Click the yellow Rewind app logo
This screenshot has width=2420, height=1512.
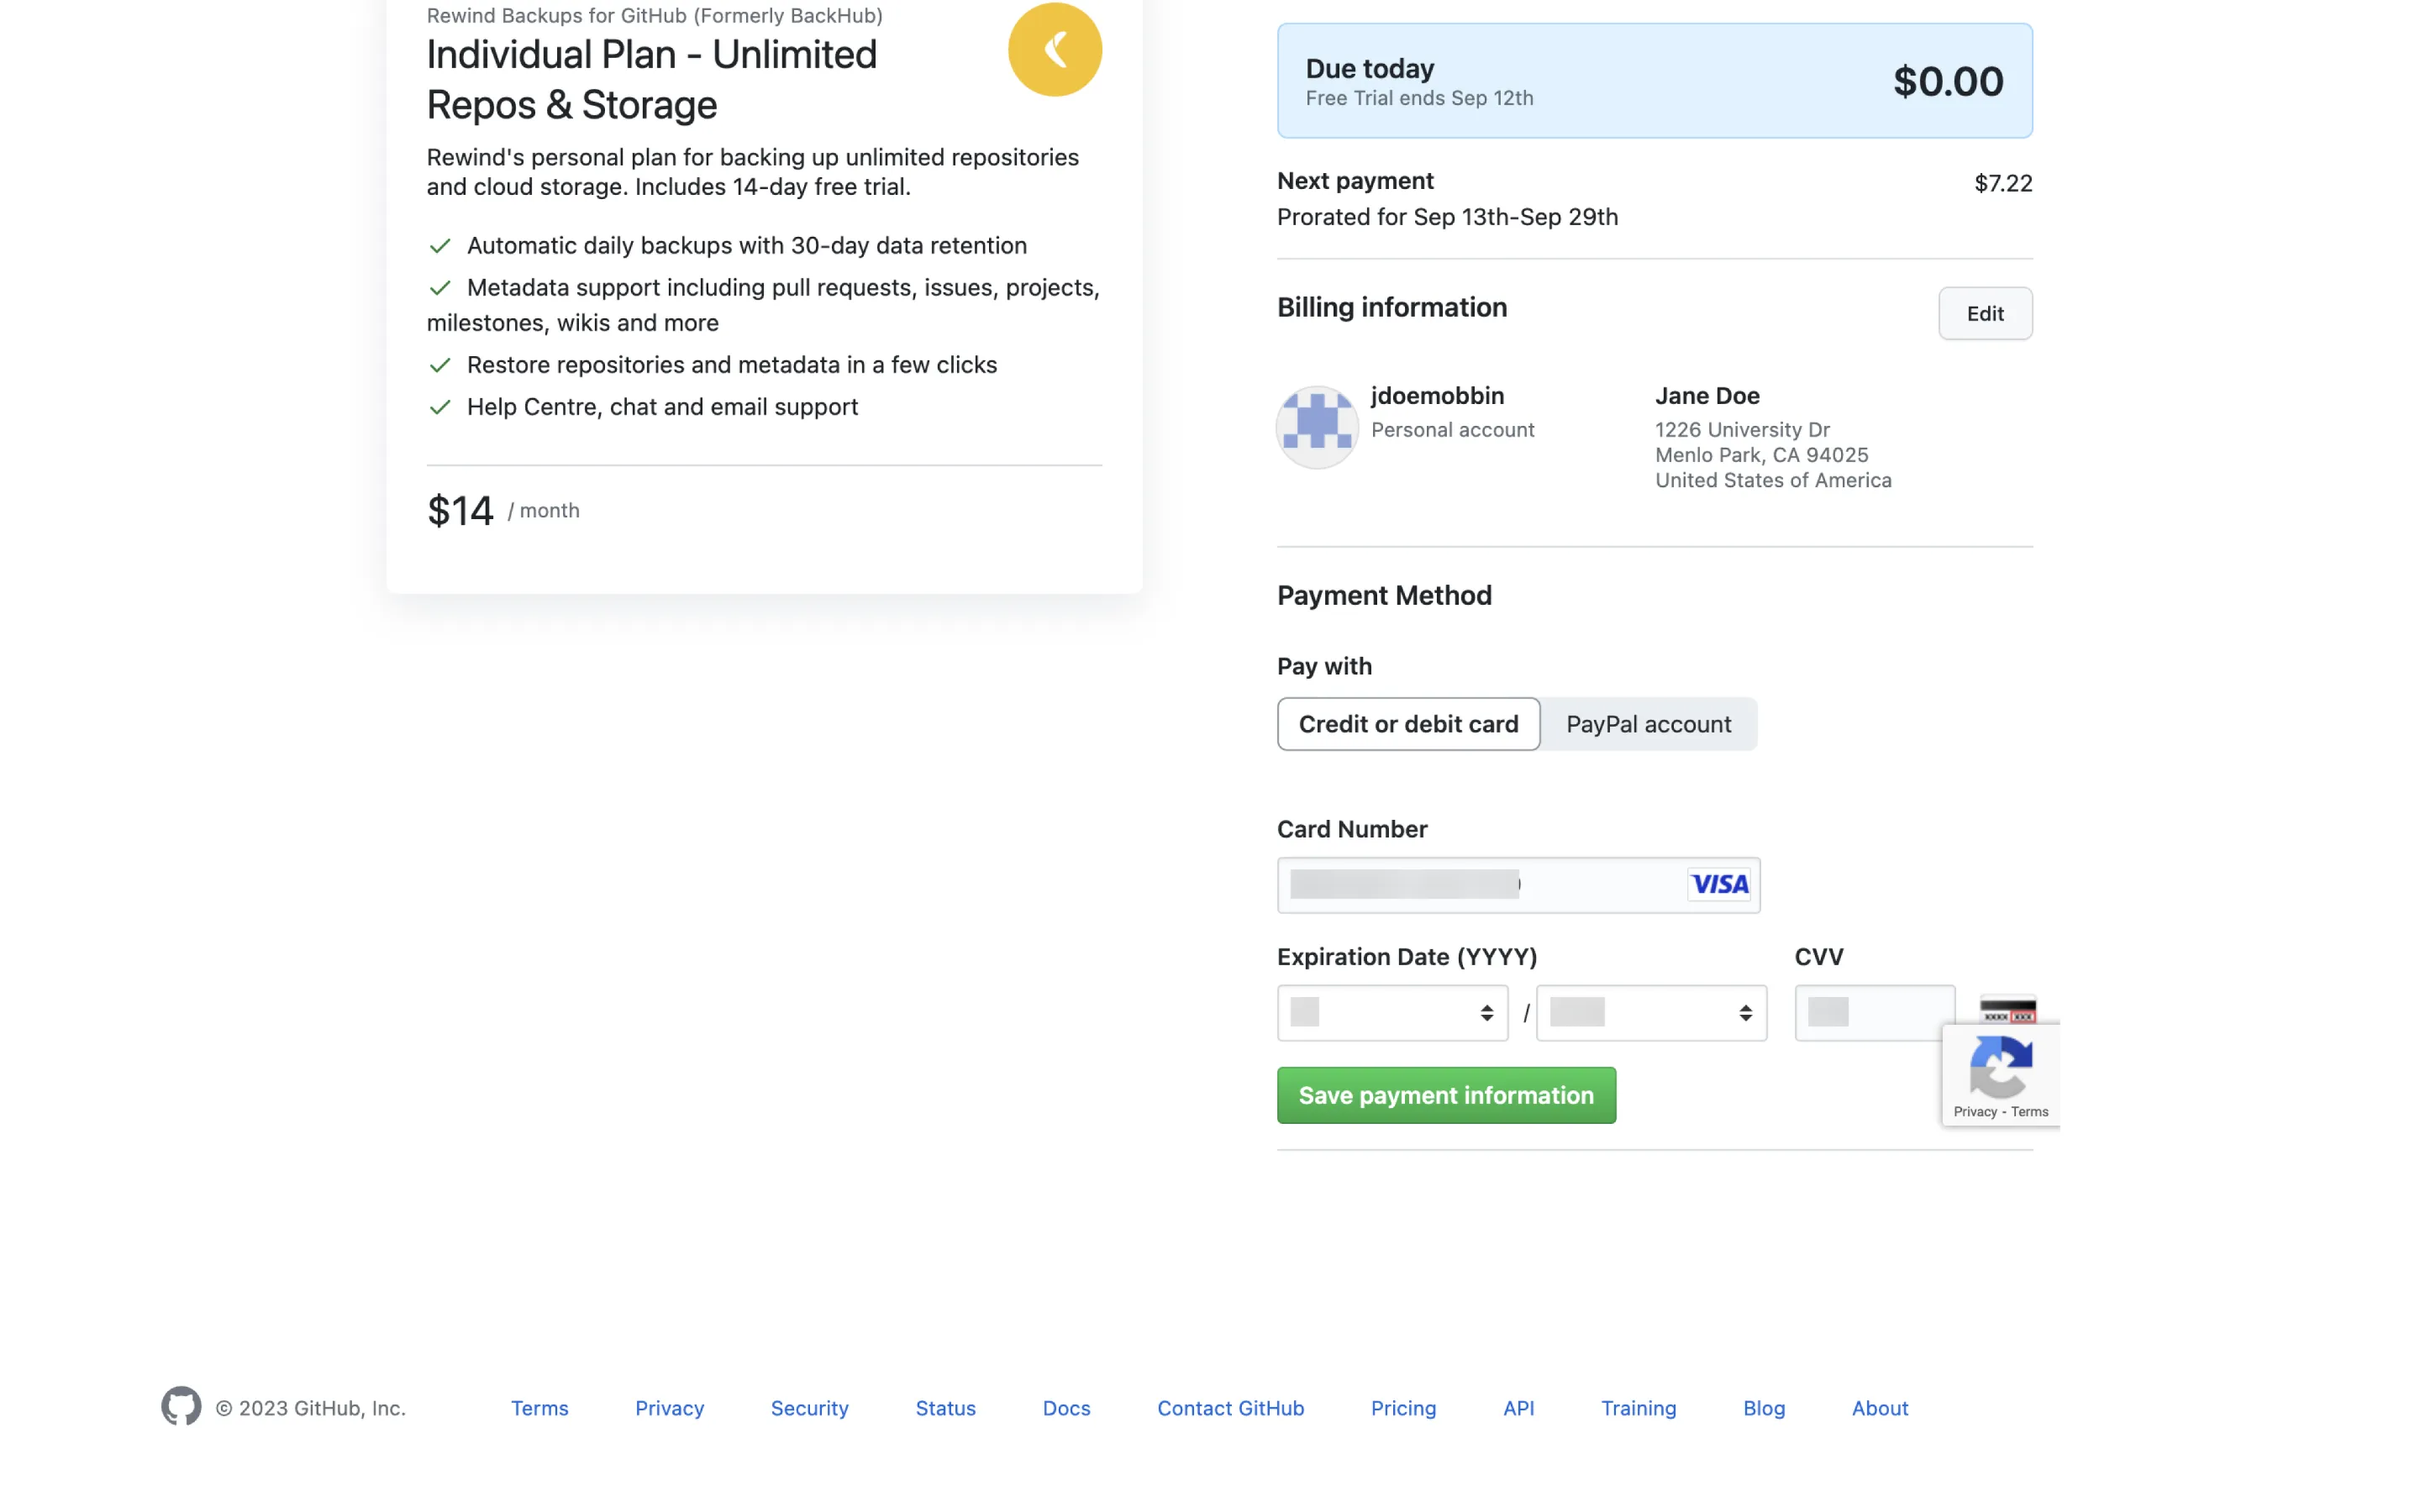(x=1054, y=50)
